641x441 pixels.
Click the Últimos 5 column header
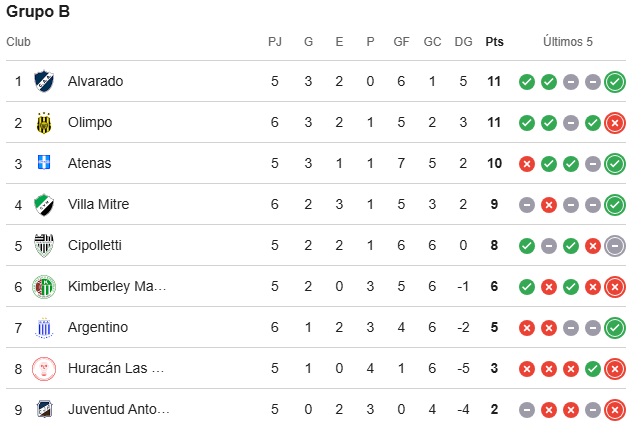pos(568,41)
